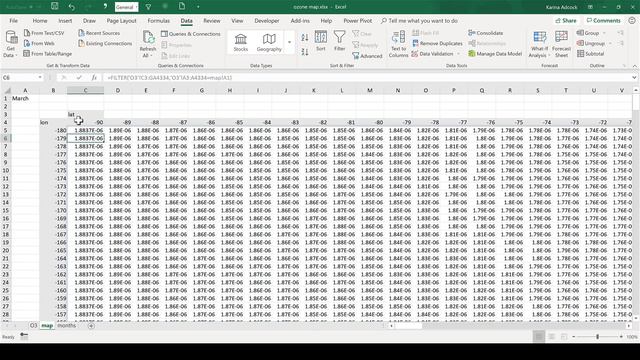Import data From Text/CSV
Viewport: 640px width, 360px height.
pyautogui.click(x=44, y=33)
